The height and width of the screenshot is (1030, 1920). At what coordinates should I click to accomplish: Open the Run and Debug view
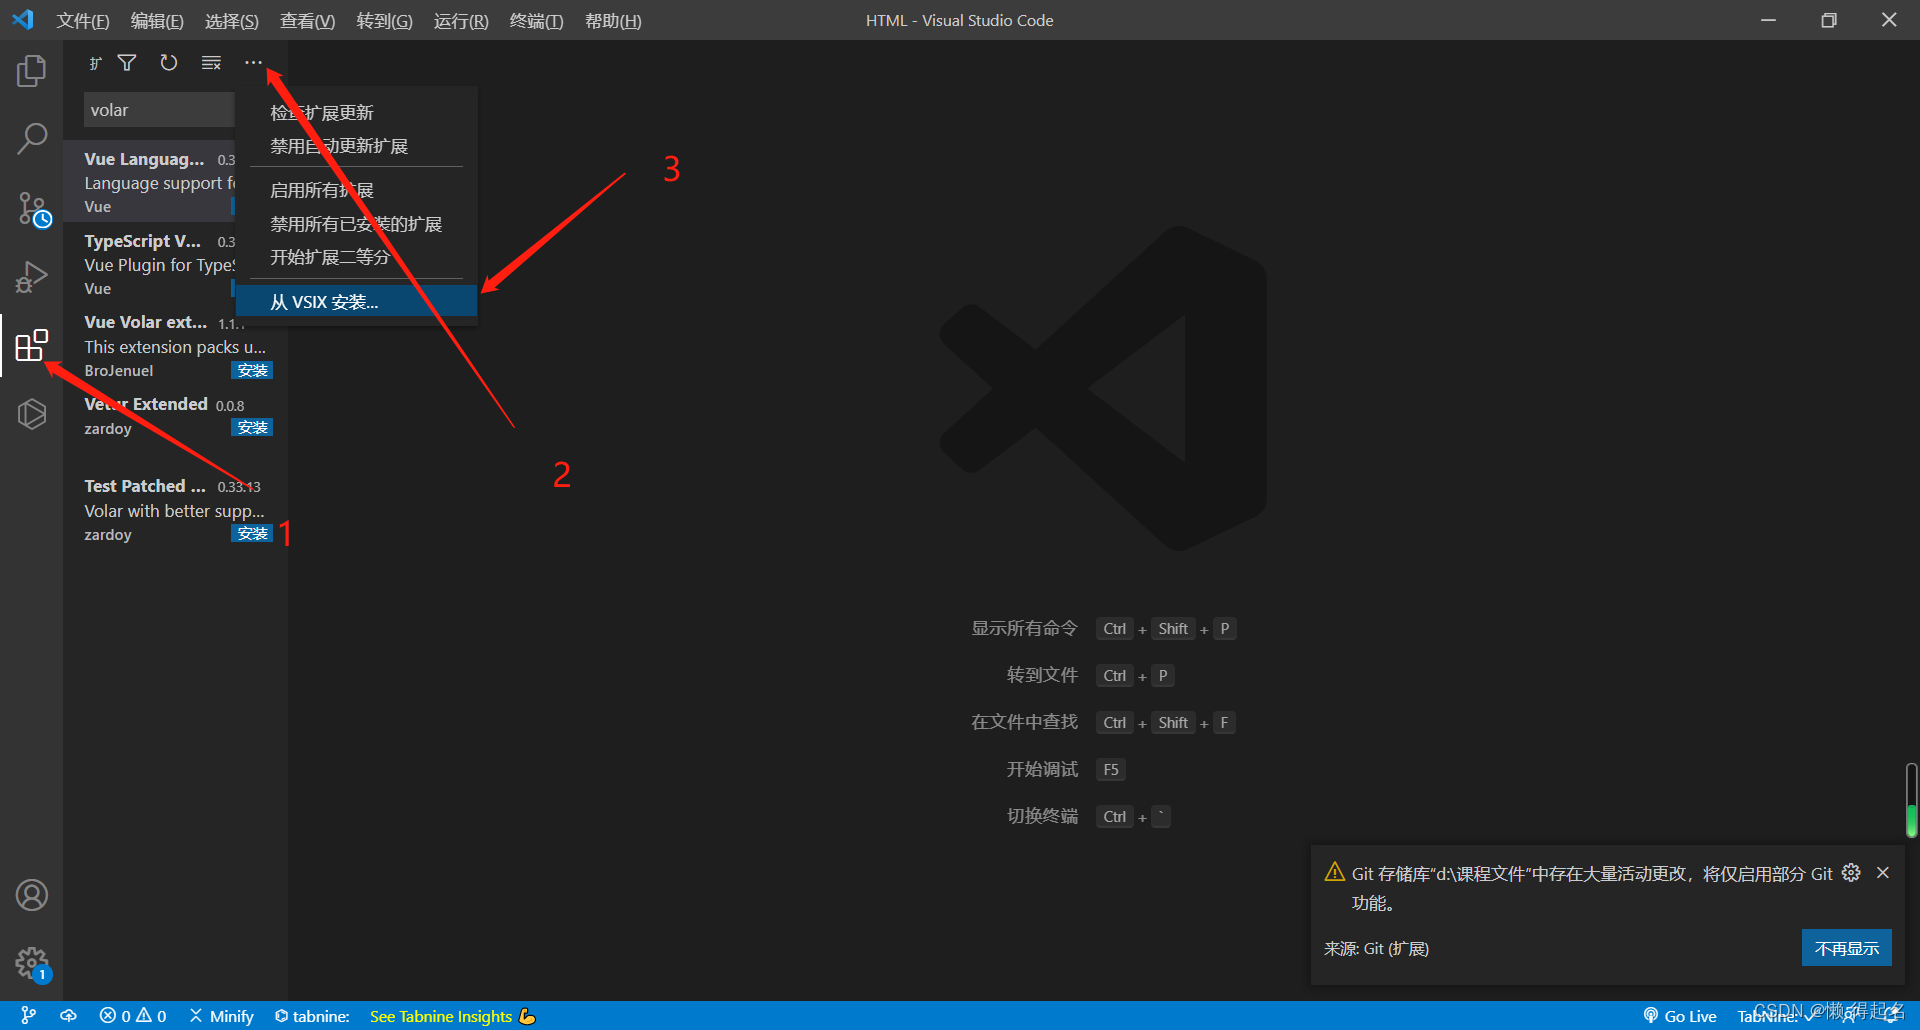coord(32,276)
